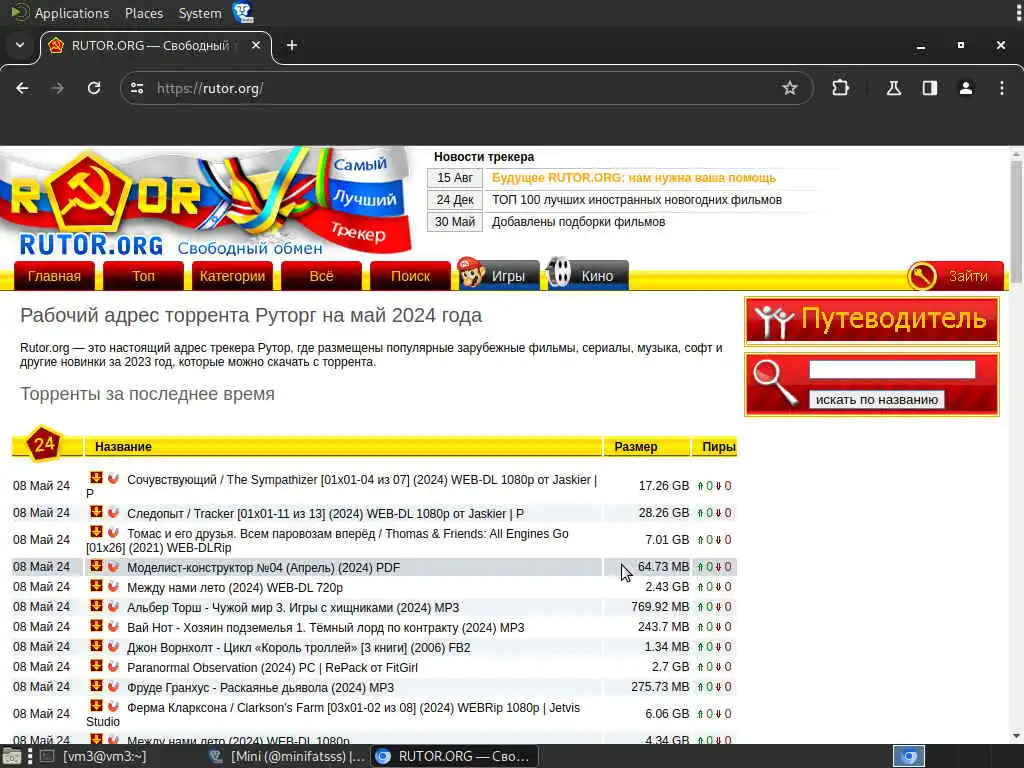Image resolution: width=1024 pixels, height=768 pixels.
Task: Open the browser extensions puzzle icon
Action: pyautogui.click(x=840, y=88)
